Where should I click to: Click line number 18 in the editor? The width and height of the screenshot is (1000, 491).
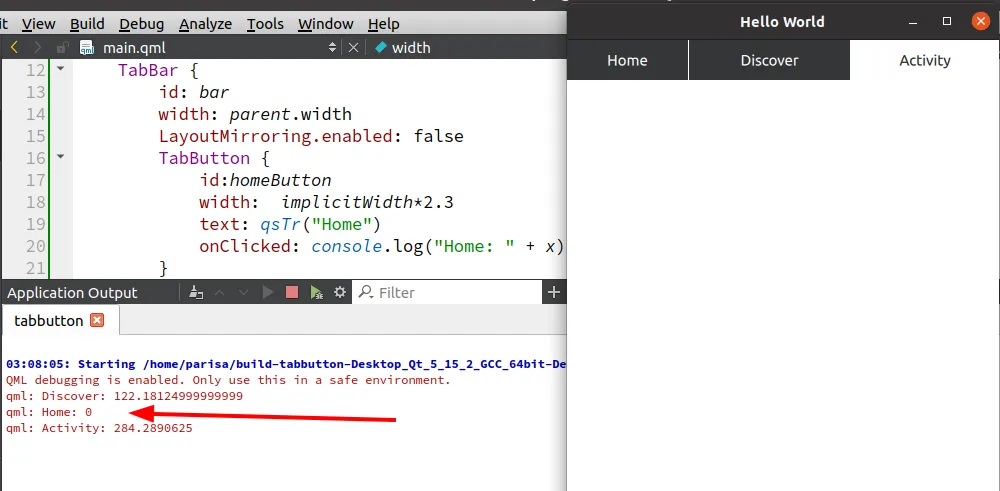36,202
